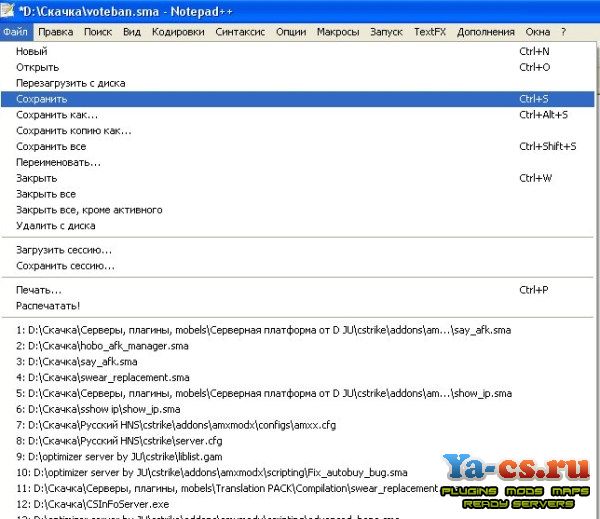Open recent file 1 ending in say_afk.sma
The image size is (600, 519).
click(x=298, y=330)
